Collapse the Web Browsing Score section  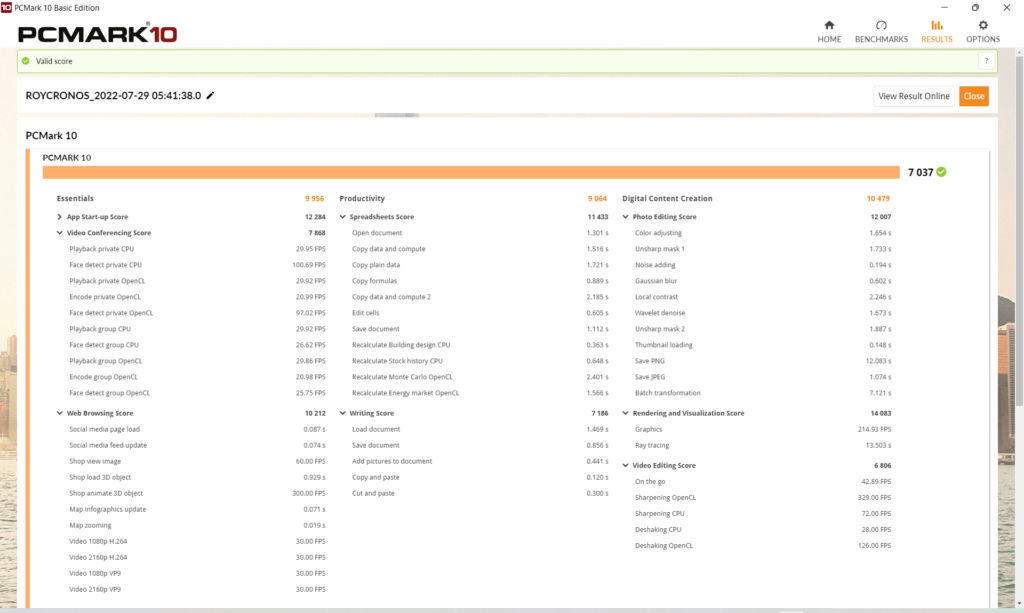pyautogui.click(x=59, y=413)
